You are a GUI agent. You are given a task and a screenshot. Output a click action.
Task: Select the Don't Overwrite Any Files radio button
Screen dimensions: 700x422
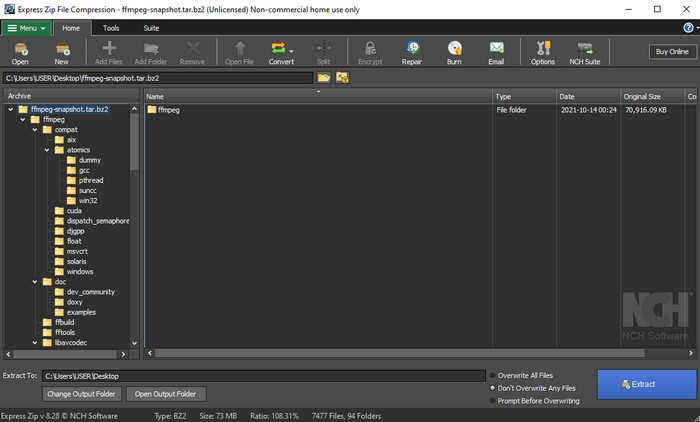click(493, 388)
